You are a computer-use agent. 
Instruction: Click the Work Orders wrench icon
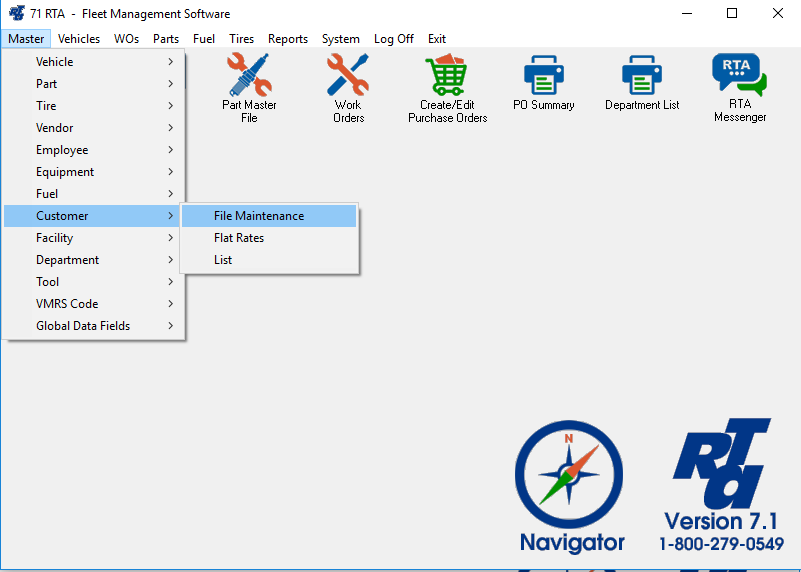coord(348,76)
